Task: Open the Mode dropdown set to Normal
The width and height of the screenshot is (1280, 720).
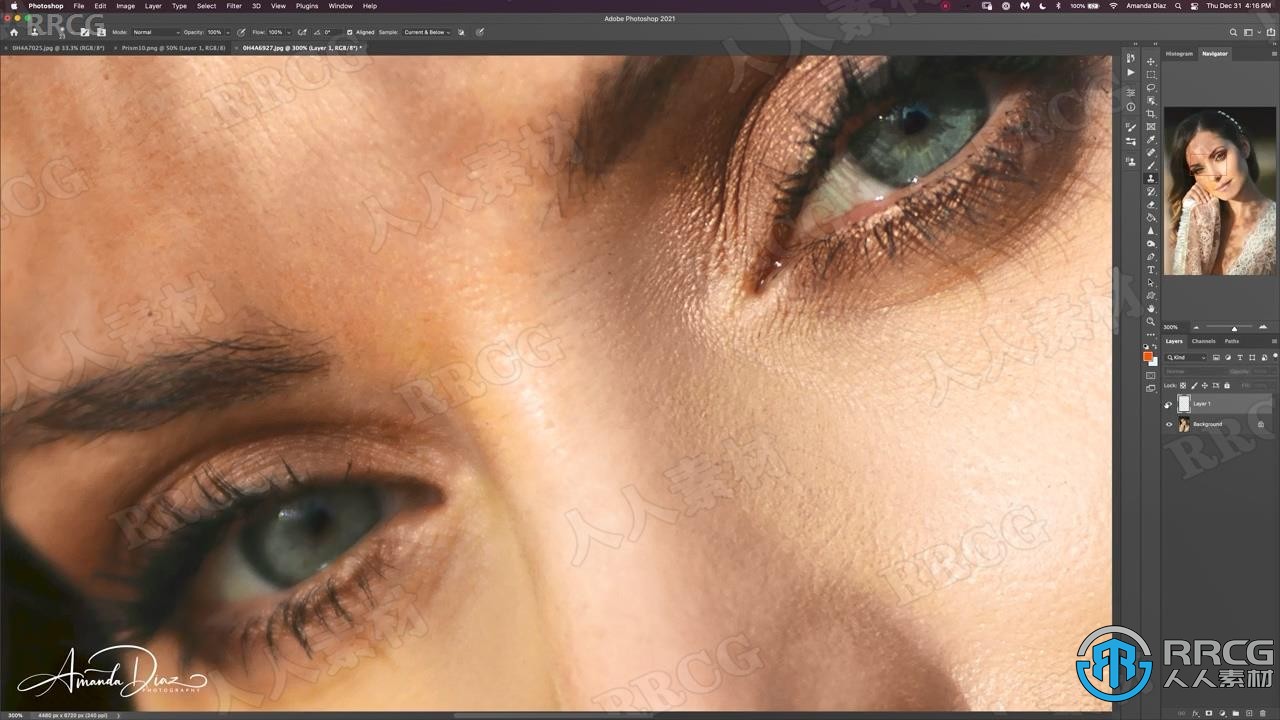Action: pyautogui.click(x=156, y=32)
